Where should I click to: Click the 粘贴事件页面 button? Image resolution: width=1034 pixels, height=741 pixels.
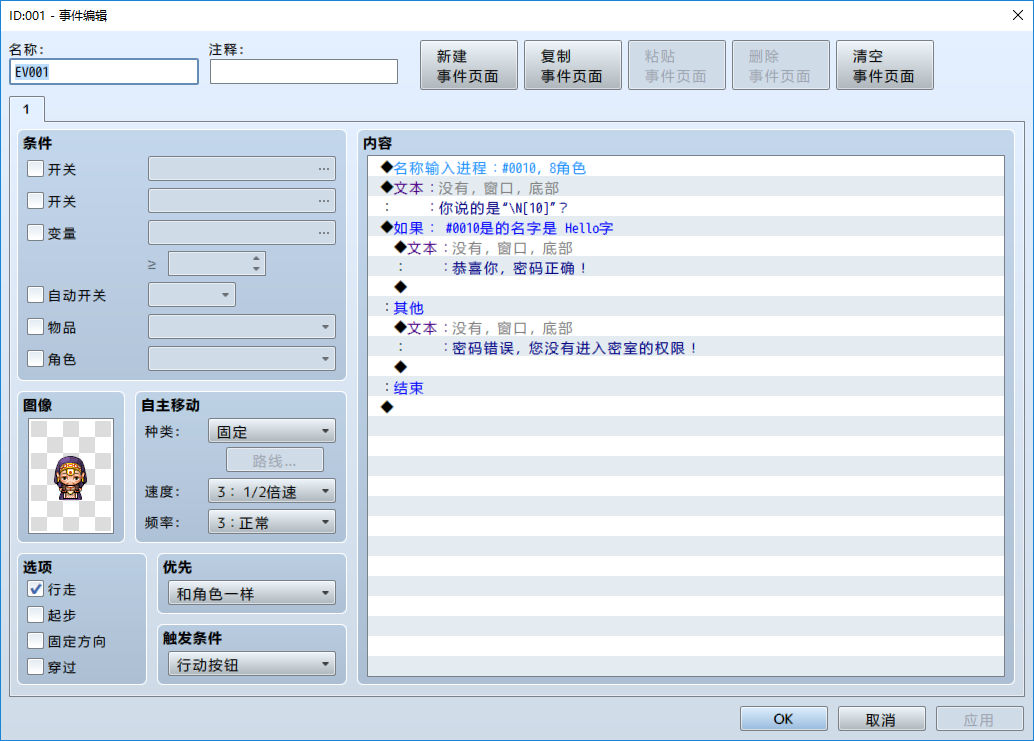(677, 65)
